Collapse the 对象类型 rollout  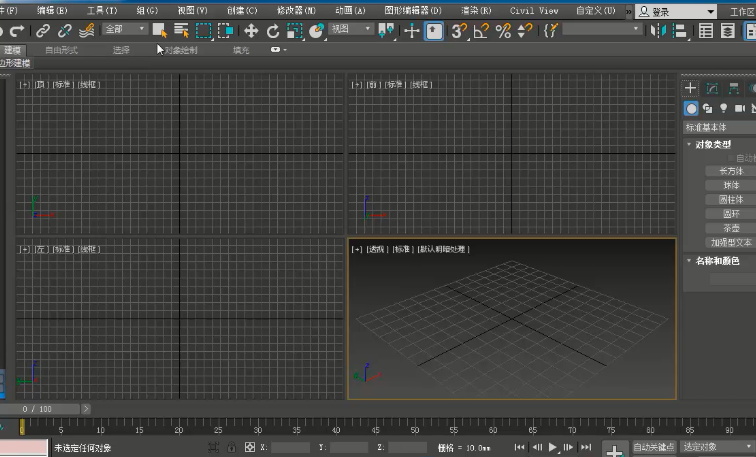pos(713,145)
